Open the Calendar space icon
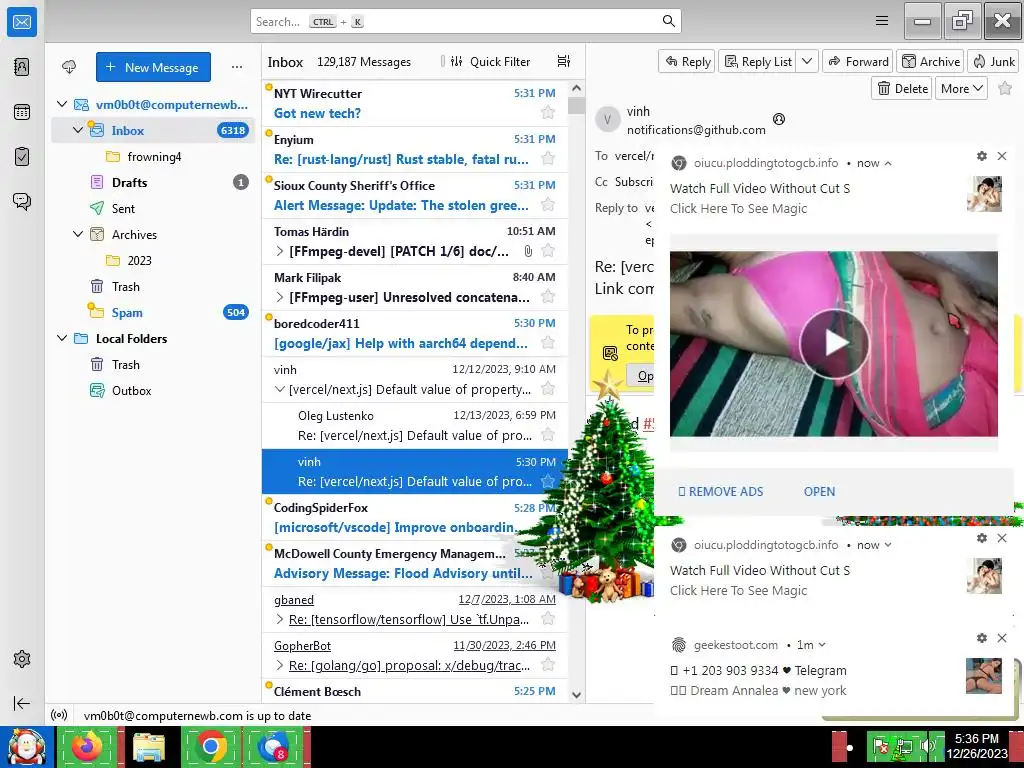This screenshot has width=1024, height=768. [22, 112]
